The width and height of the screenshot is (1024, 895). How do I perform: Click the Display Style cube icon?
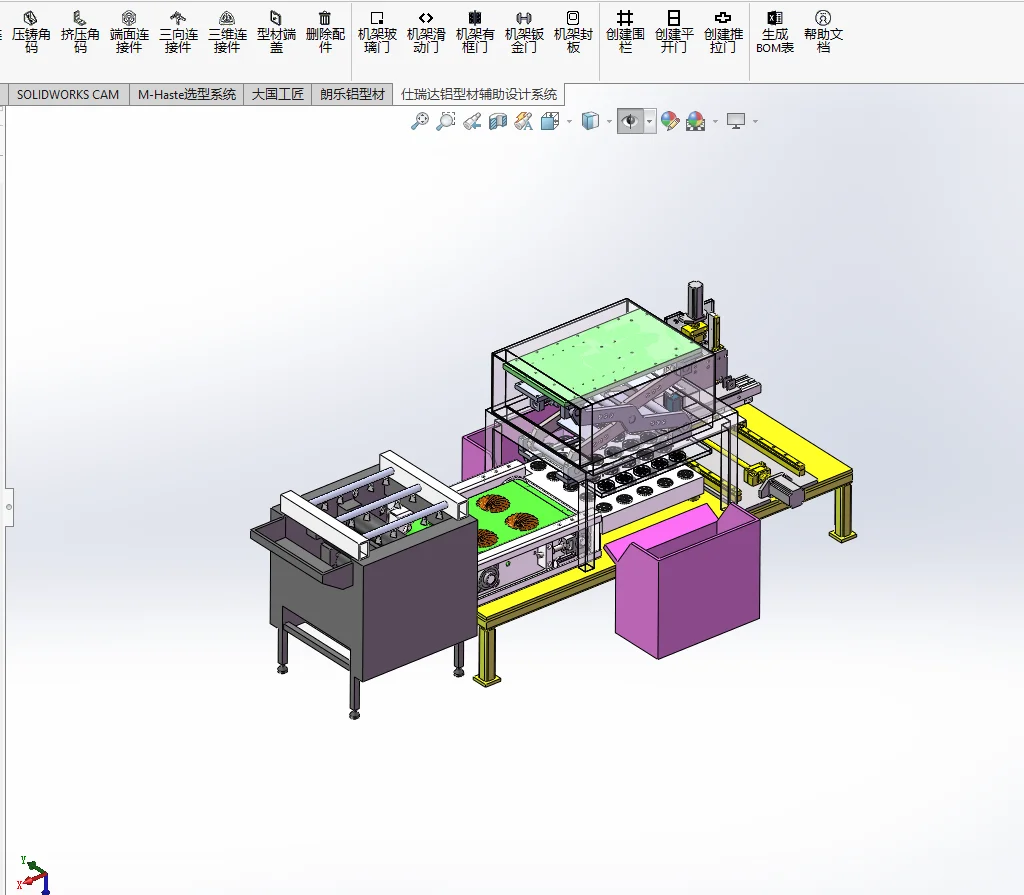590,121
